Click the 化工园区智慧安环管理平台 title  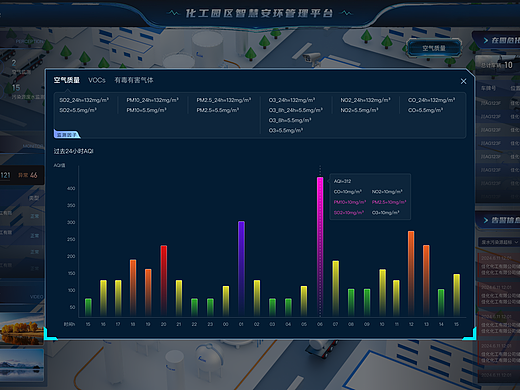[259, 13]
